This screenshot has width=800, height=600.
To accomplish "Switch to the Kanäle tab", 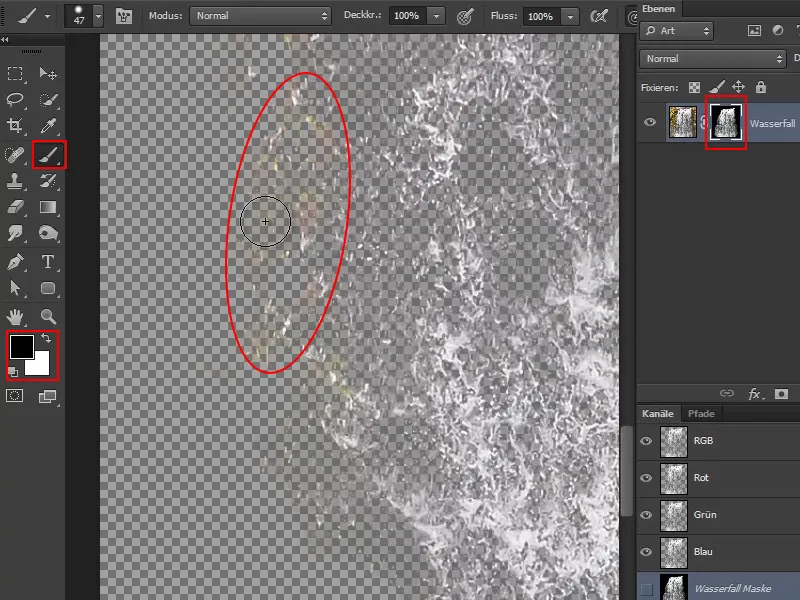I will pyautogui.click(x=658, y=414).
